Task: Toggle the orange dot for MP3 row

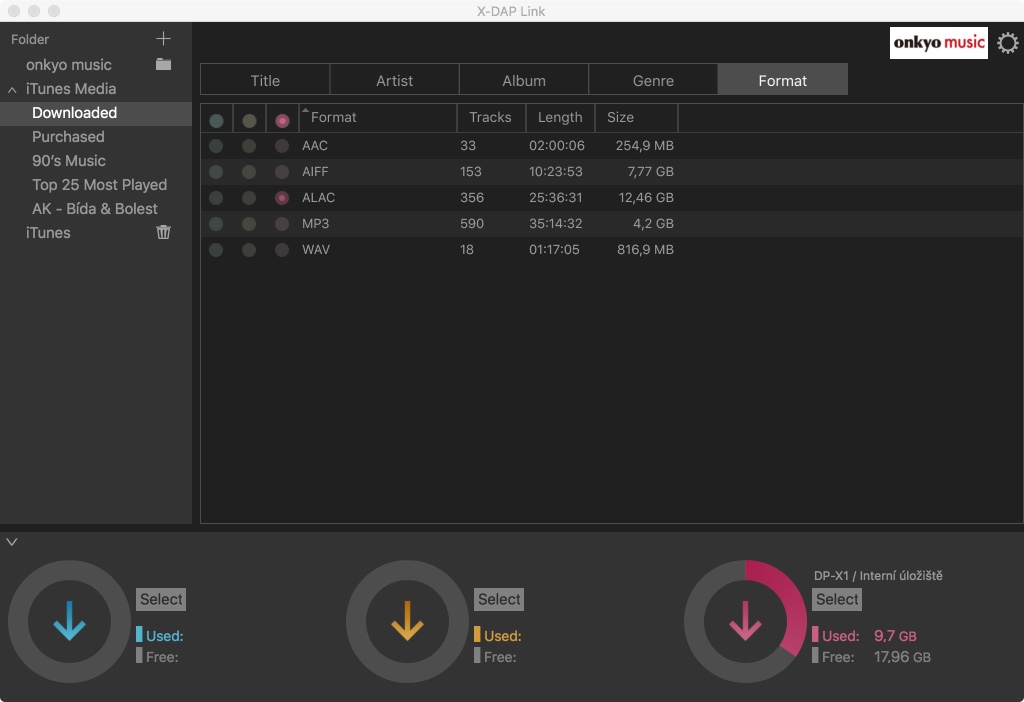Action: (x=249, y=224)
